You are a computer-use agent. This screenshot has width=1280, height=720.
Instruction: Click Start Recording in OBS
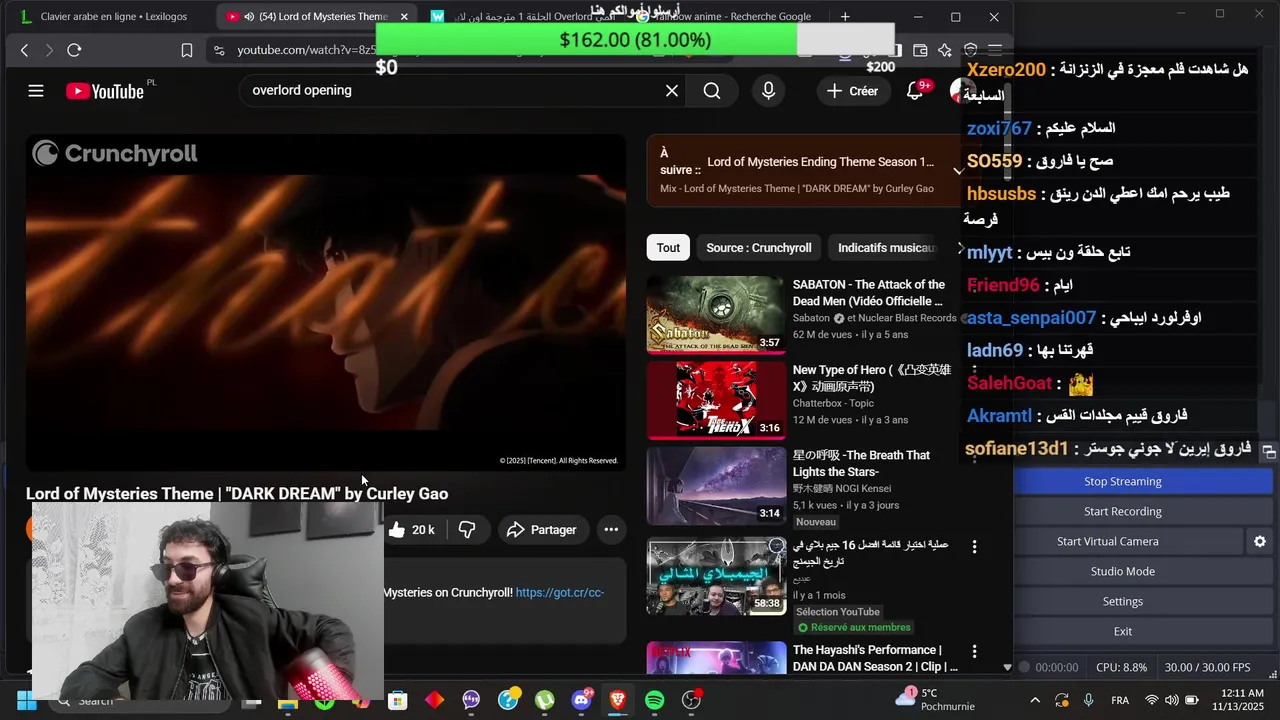coord(1123,511)
